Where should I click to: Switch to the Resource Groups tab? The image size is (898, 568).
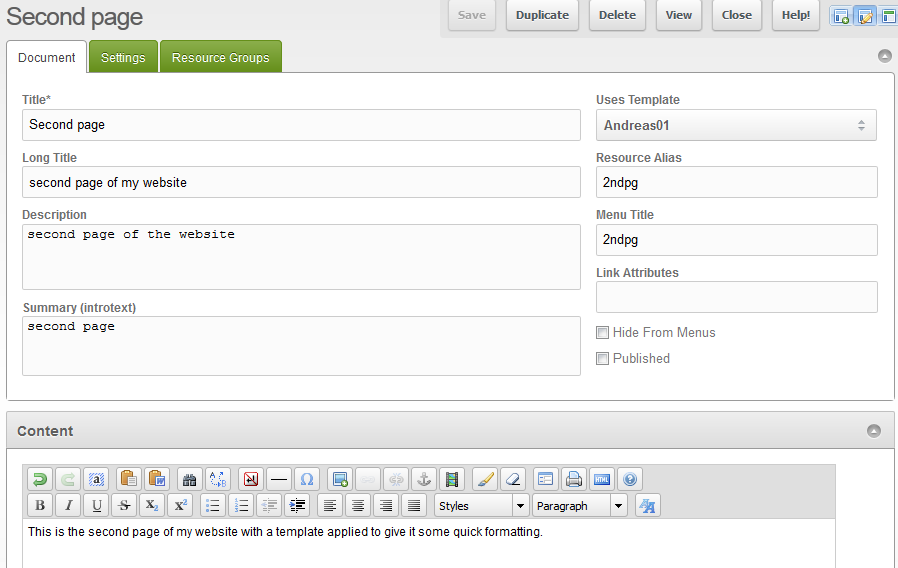click(x=220, y=58)
